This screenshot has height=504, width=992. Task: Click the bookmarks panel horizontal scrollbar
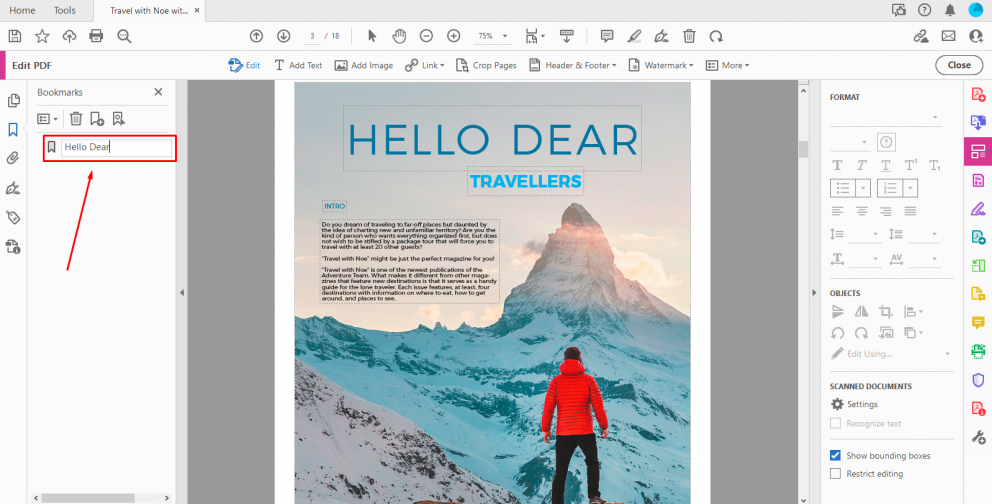[88, 498]
